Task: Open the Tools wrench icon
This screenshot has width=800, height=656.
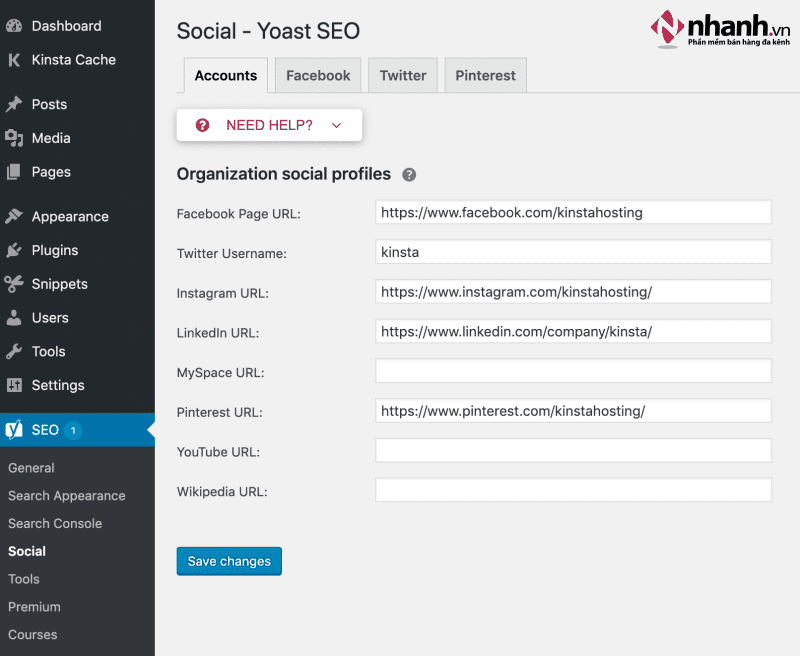Action: 16,351
